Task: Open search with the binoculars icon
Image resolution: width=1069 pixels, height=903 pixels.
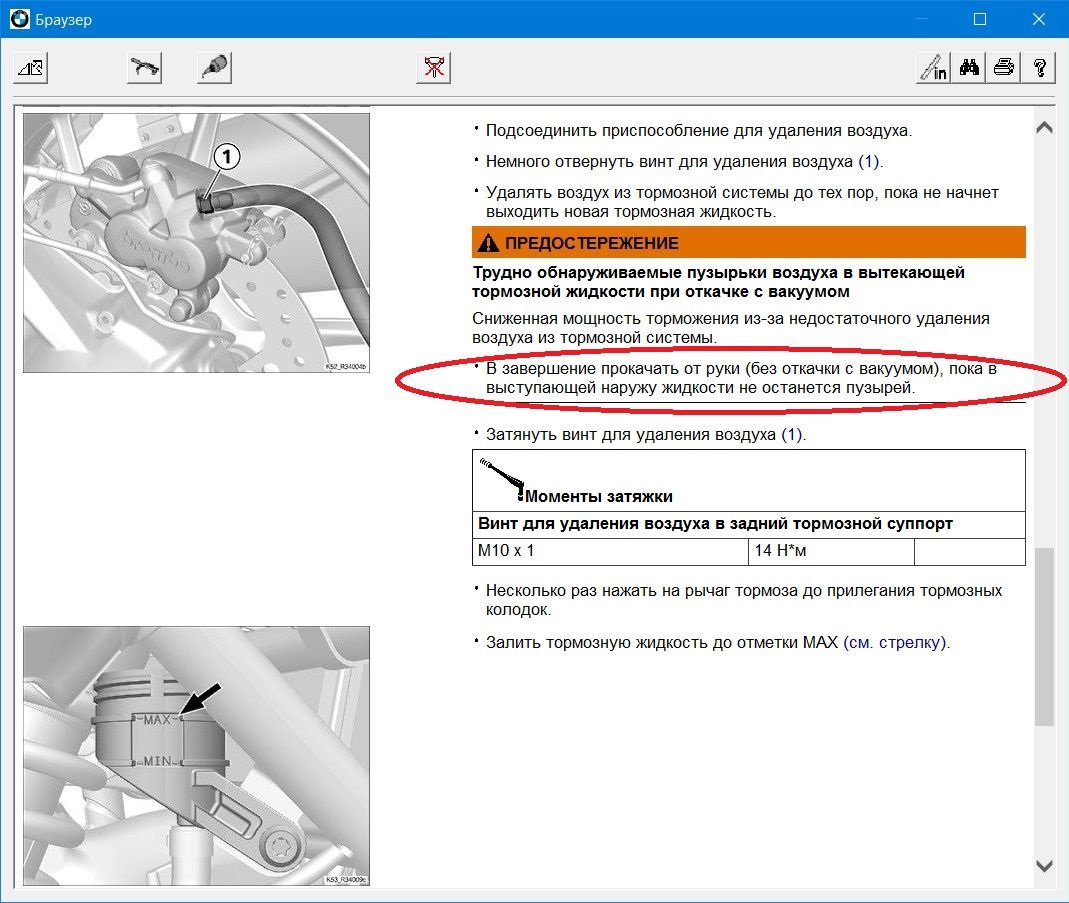Action: click(x=969, y=68)
